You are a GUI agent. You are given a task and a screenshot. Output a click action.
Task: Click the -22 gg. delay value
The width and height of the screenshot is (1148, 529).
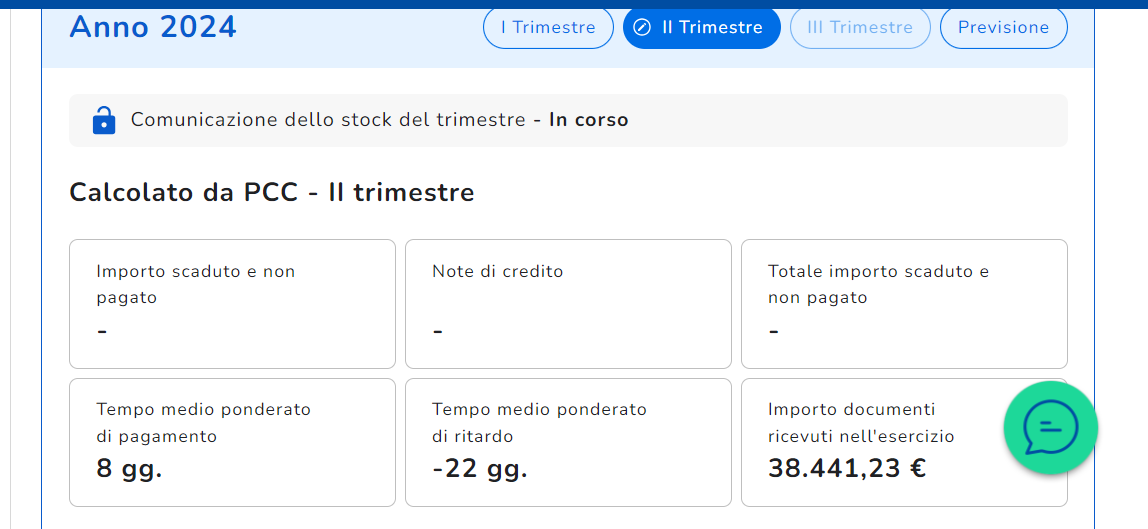[479, 468]
